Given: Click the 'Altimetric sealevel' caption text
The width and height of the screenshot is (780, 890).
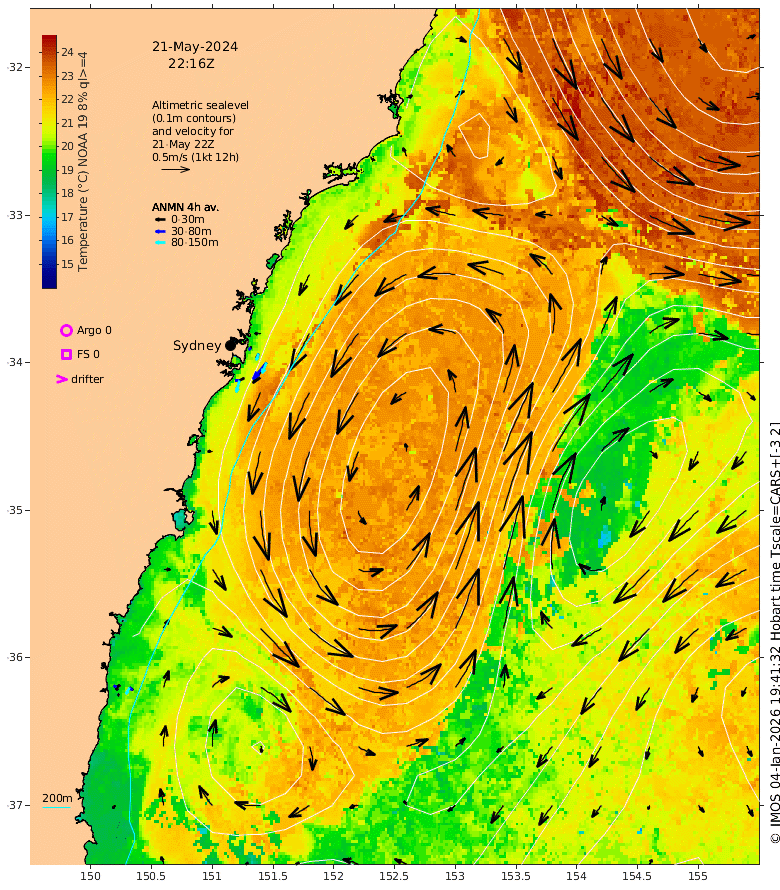Looking at the screenshot, I should tap(200, 105).
